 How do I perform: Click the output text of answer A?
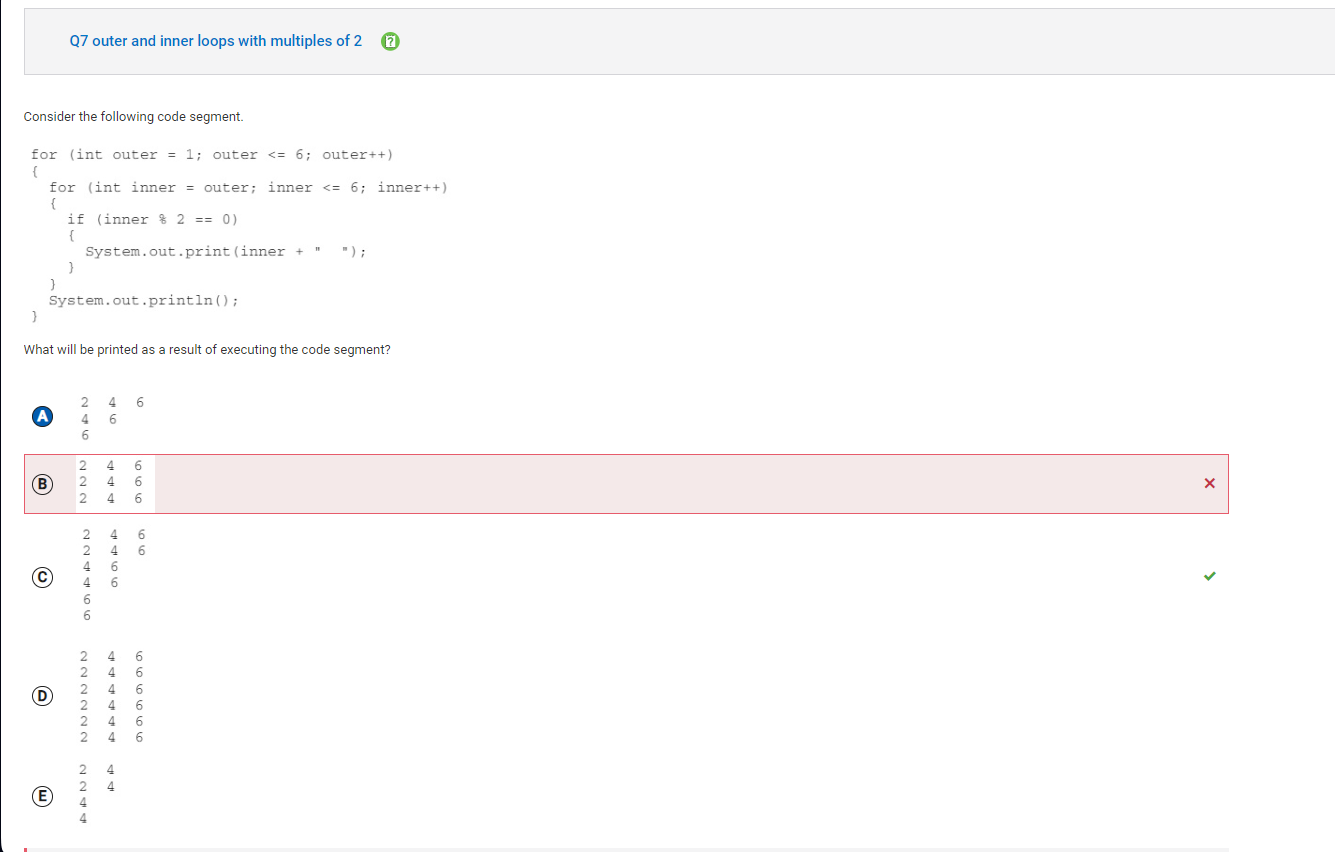(x=112, y=418)
